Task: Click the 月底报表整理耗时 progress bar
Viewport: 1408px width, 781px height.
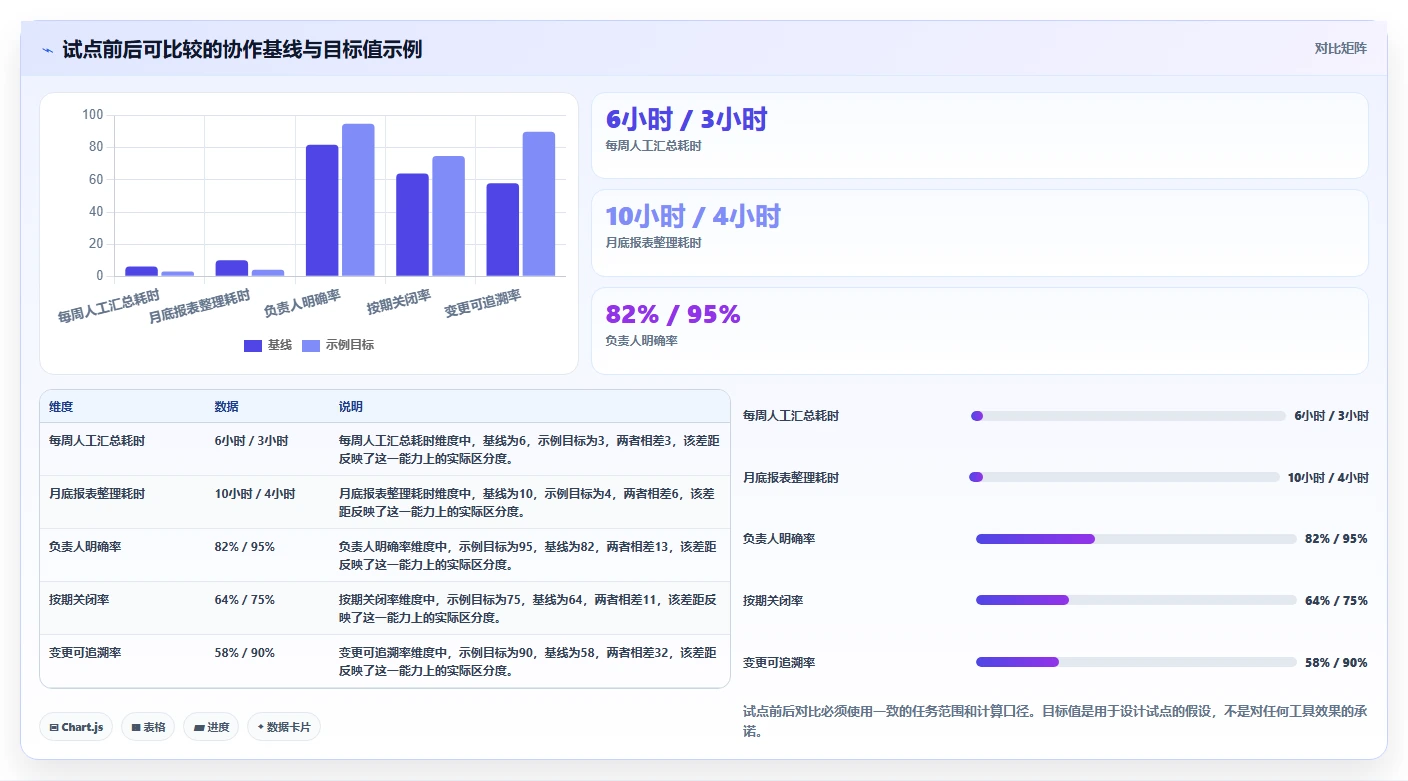Action: pos(1124,477)
